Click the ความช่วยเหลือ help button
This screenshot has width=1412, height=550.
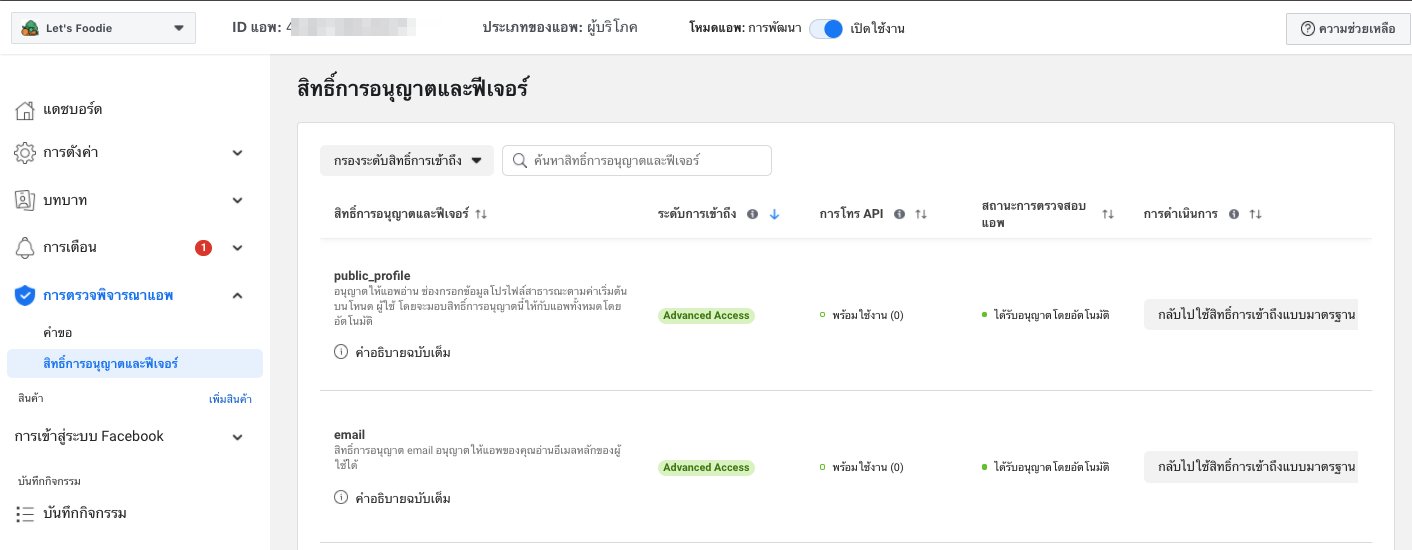[1348, 28]
